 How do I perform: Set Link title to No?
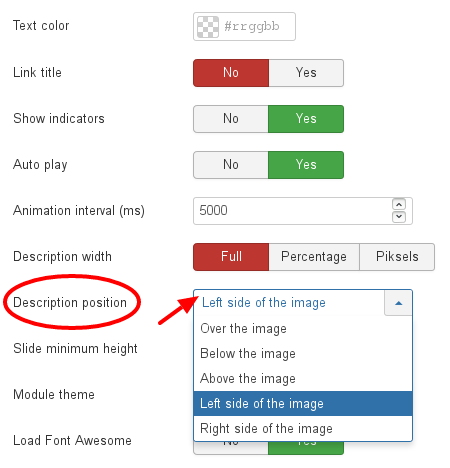pos(231,73)
